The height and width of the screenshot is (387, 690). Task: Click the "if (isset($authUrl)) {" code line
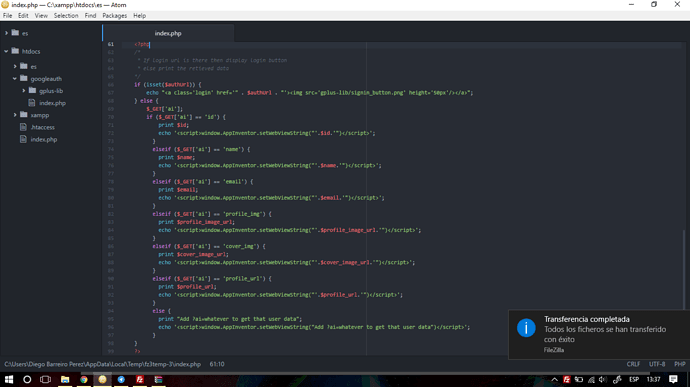(168, 85)
